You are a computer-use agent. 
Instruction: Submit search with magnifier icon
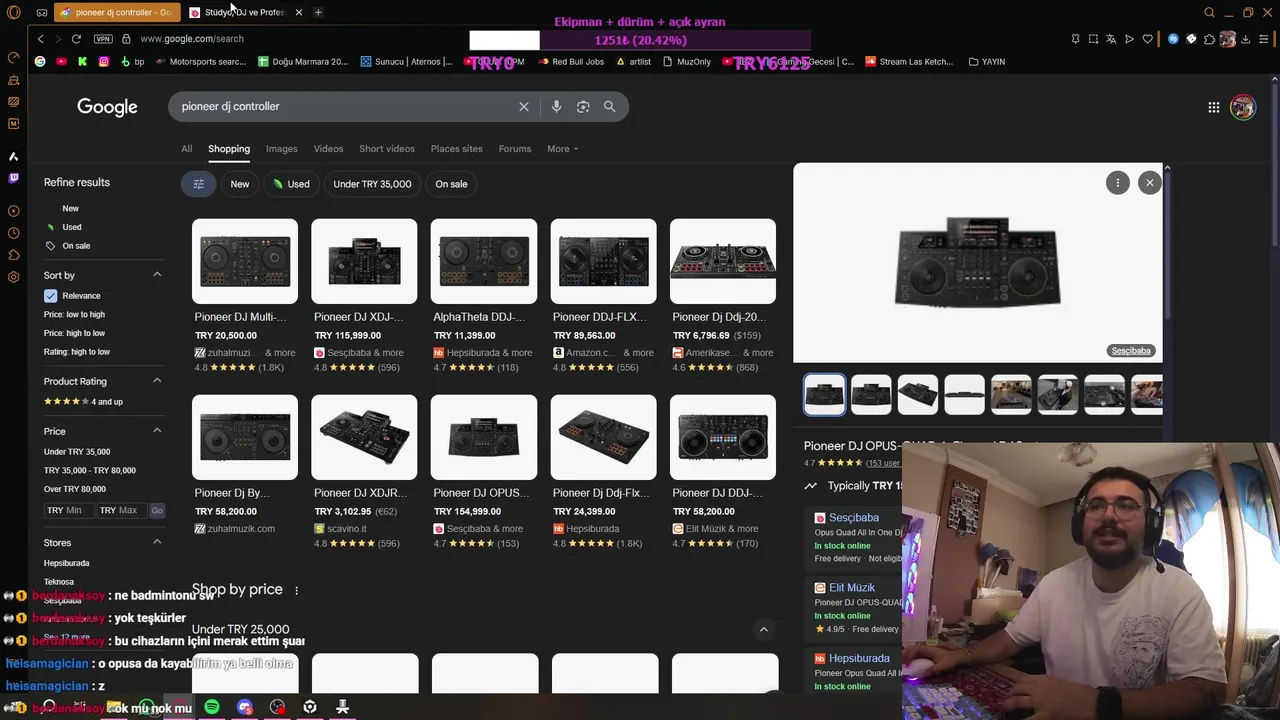pos(609,106)
